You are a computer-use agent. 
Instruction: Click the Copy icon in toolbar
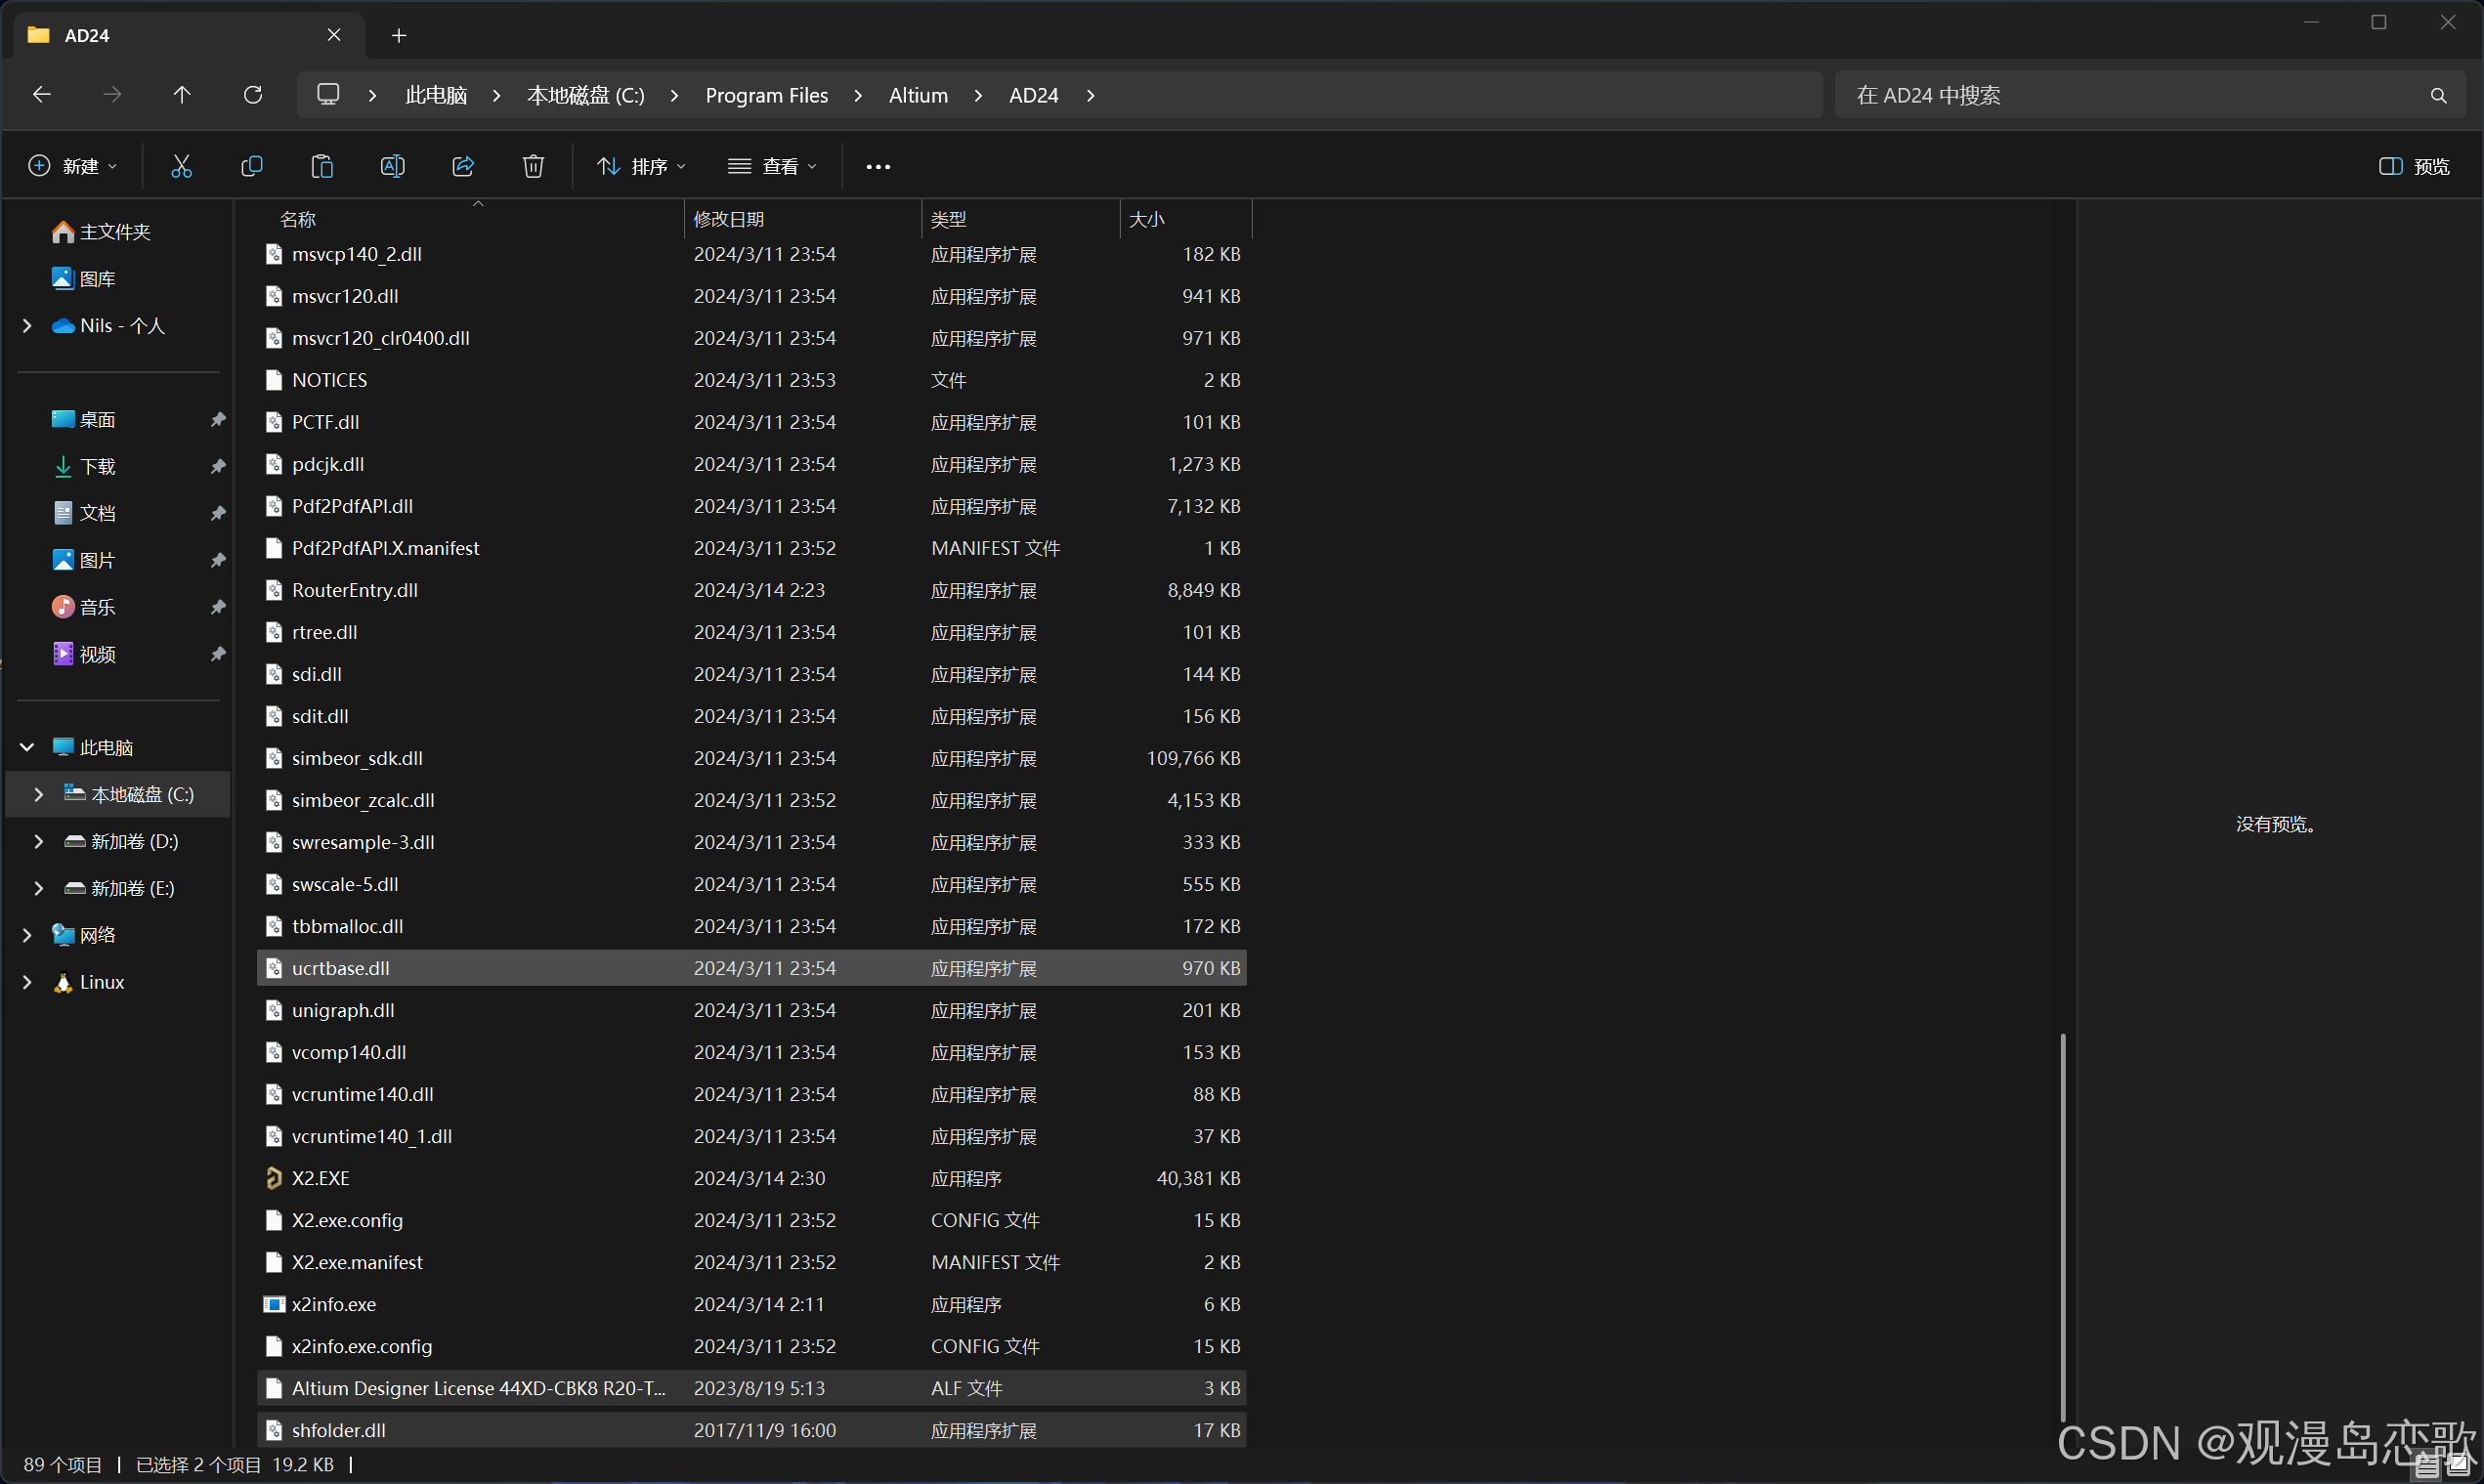pos(252,166)
